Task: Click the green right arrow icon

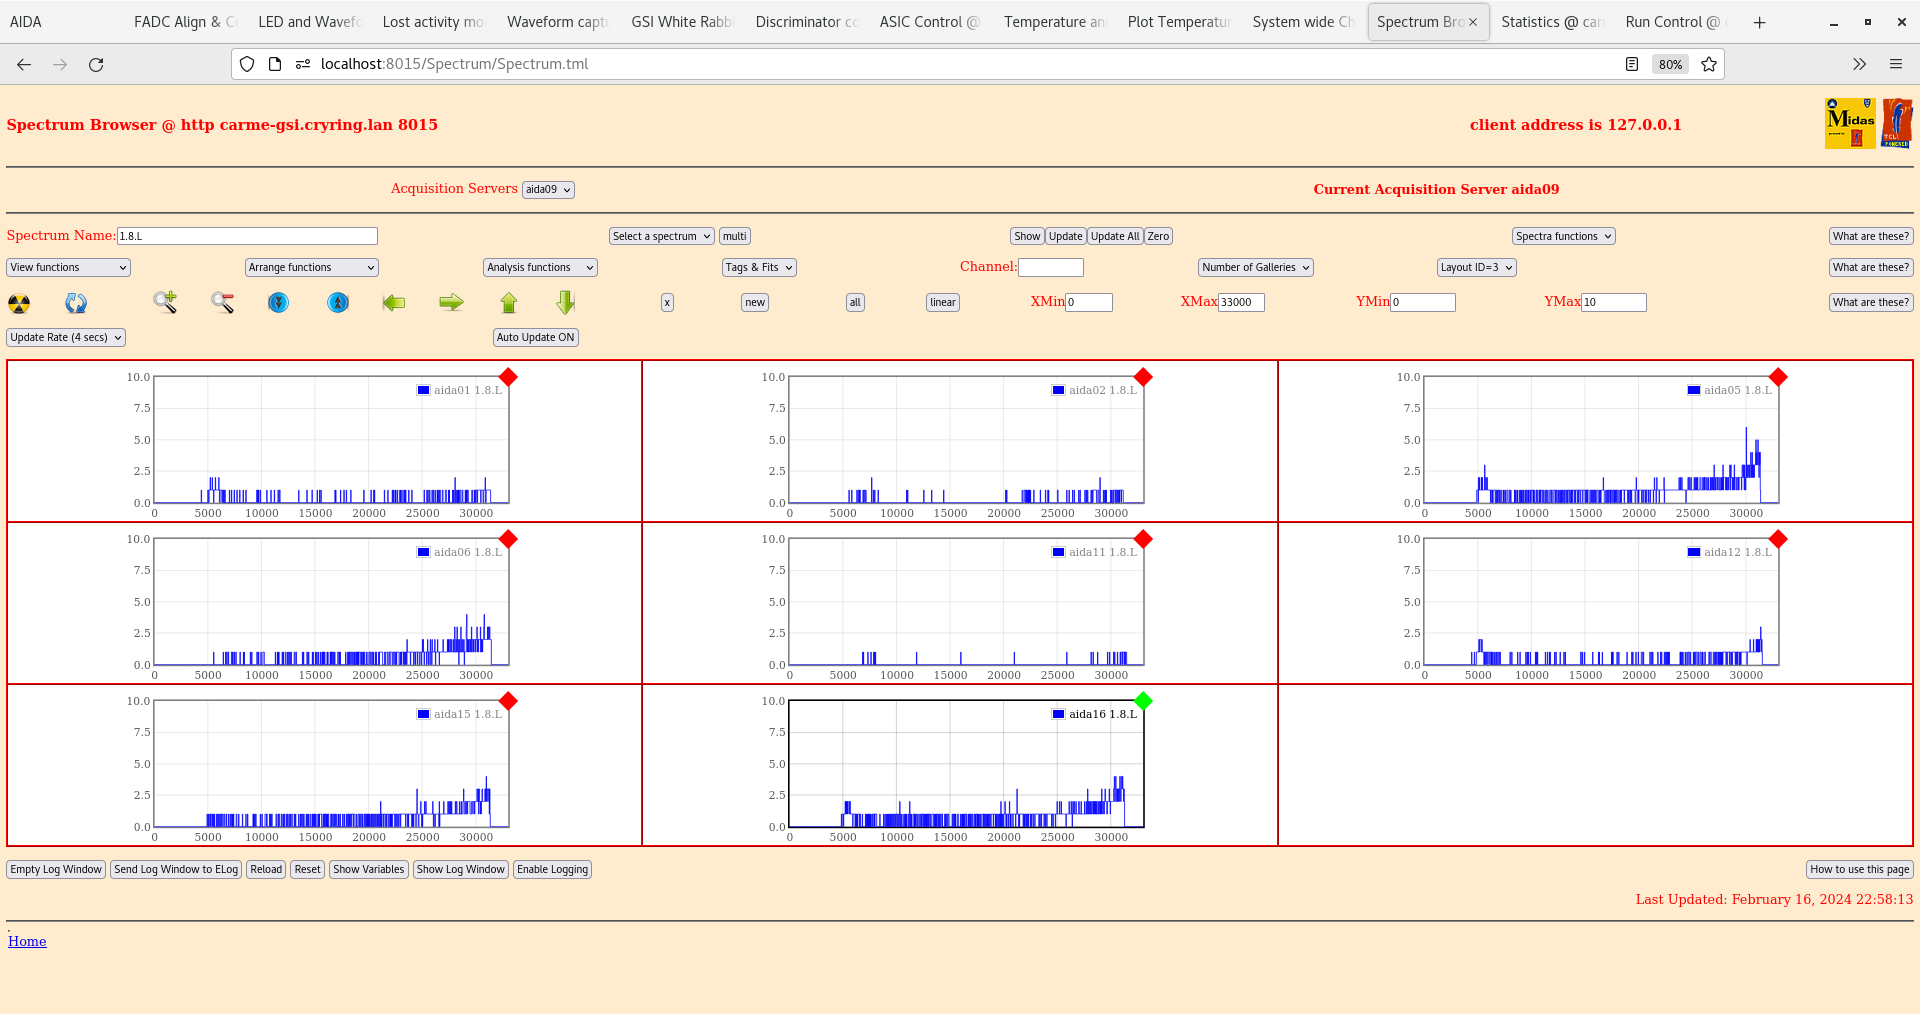Action: point(451,302)
